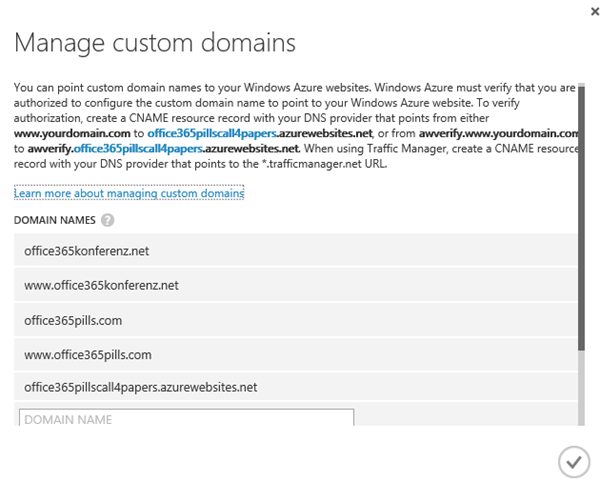
Task: Confirm changes with the checkmark button
Action: [572, 460]
